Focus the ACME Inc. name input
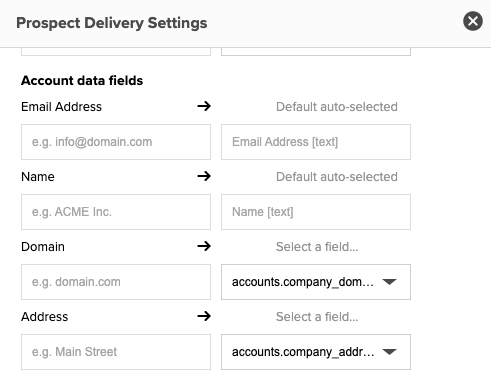The image size is (491, 377). 116,212
